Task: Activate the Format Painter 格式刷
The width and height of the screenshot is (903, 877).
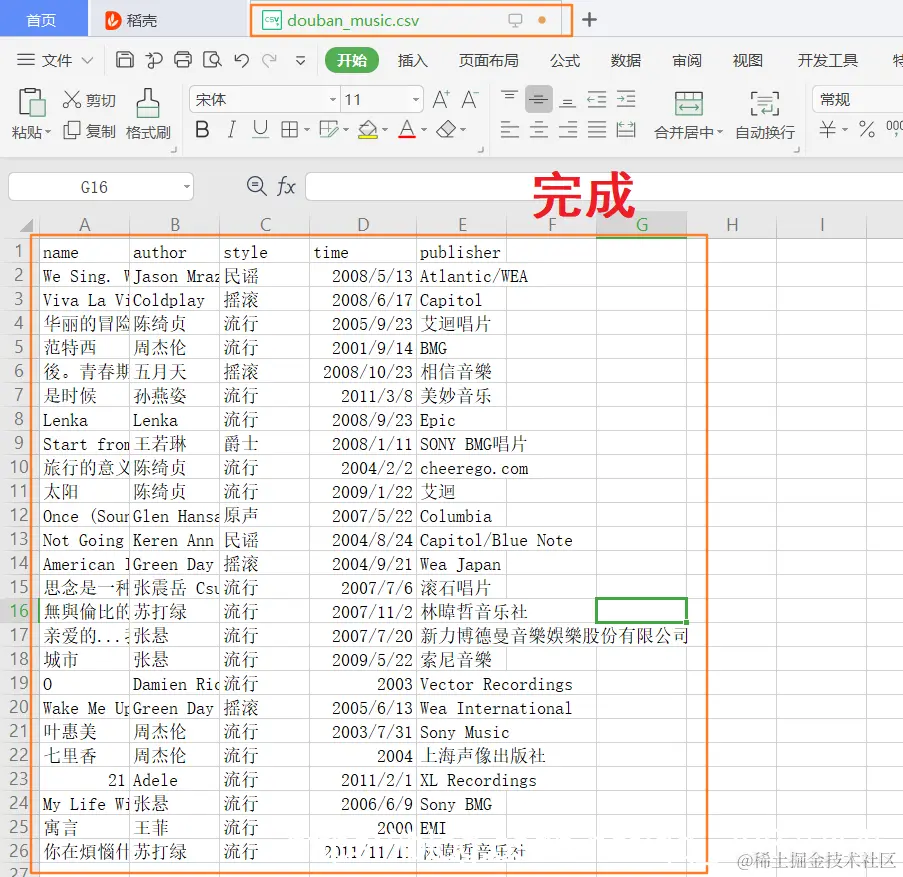Action: (x=148, y=114)
